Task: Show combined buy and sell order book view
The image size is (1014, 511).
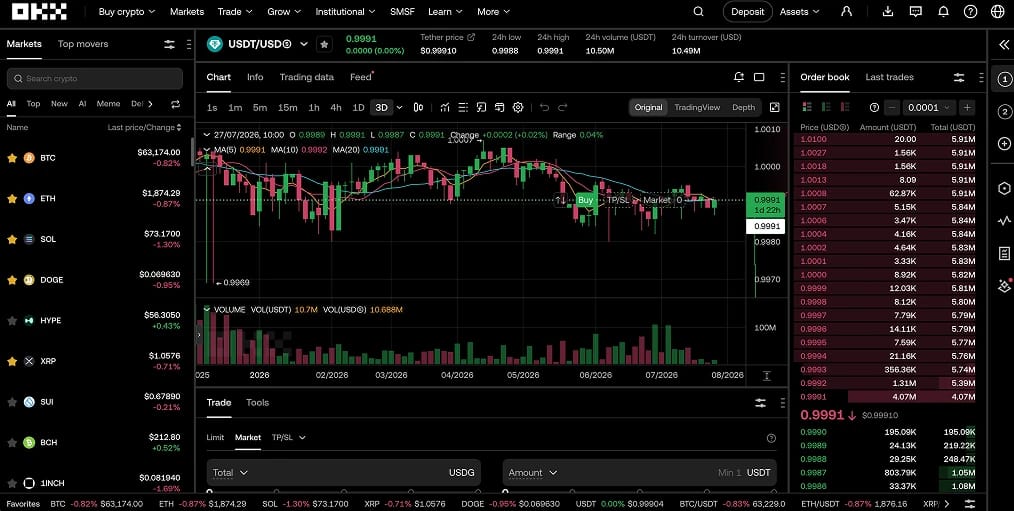Action: (x=806, y=107)
